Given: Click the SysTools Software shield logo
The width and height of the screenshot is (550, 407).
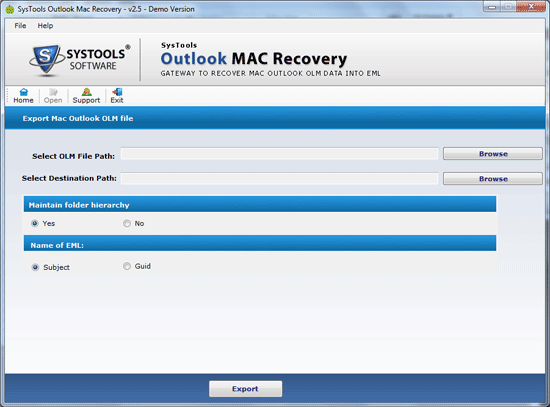Looking at the screenshot, I should (x=45, y=59).
